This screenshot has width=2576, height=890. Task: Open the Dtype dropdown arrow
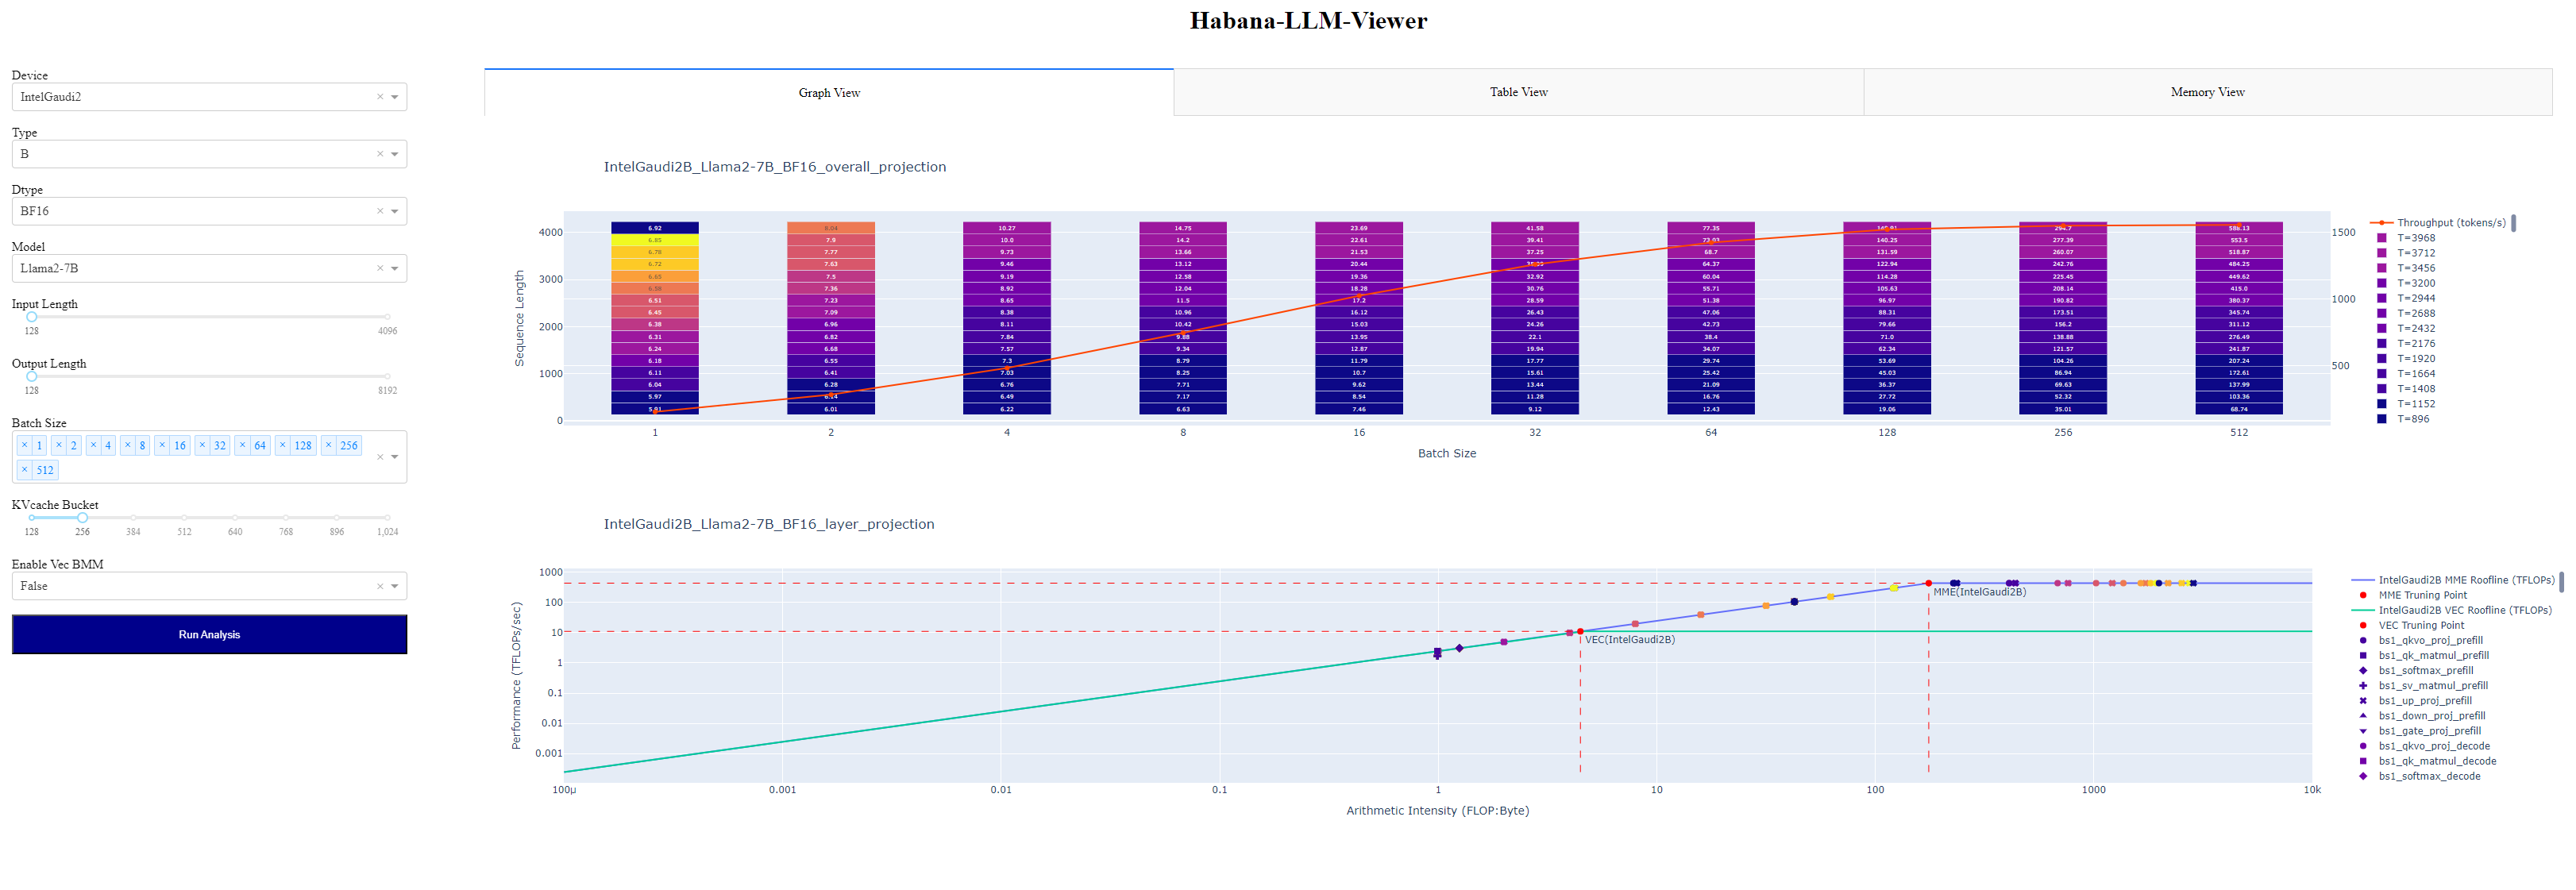click(395, 211)
